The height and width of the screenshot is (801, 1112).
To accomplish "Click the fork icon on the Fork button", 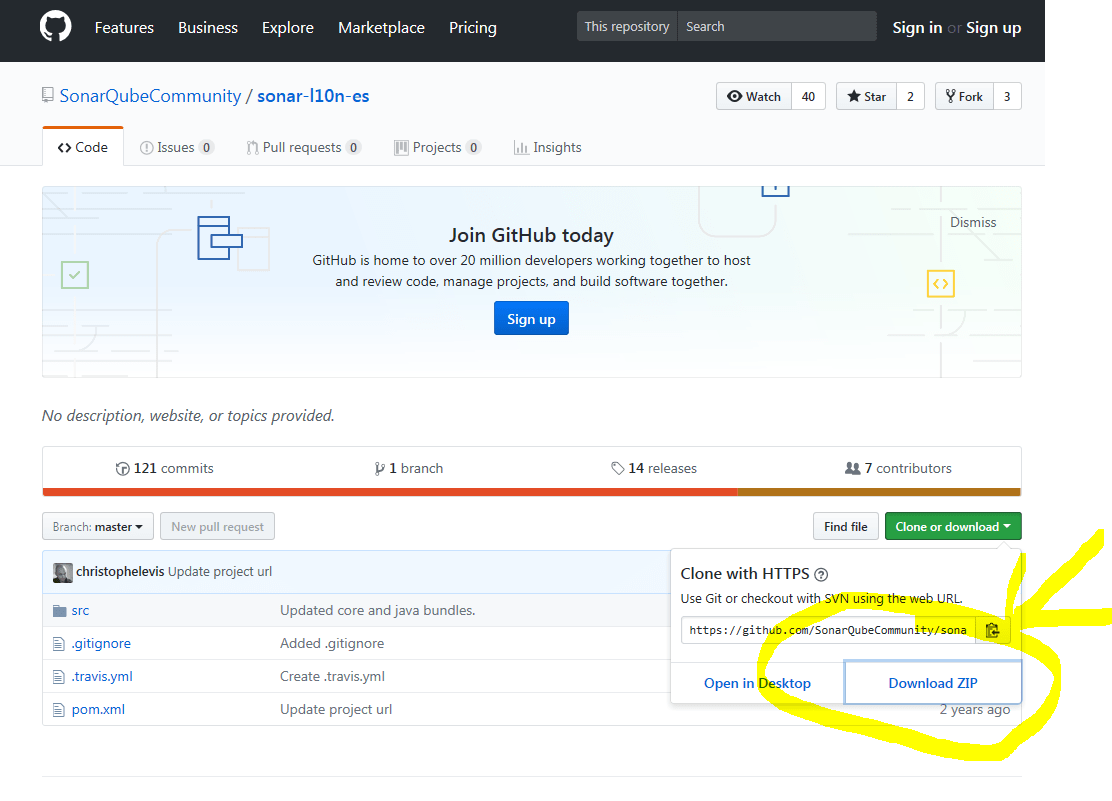I will [950, 96].
